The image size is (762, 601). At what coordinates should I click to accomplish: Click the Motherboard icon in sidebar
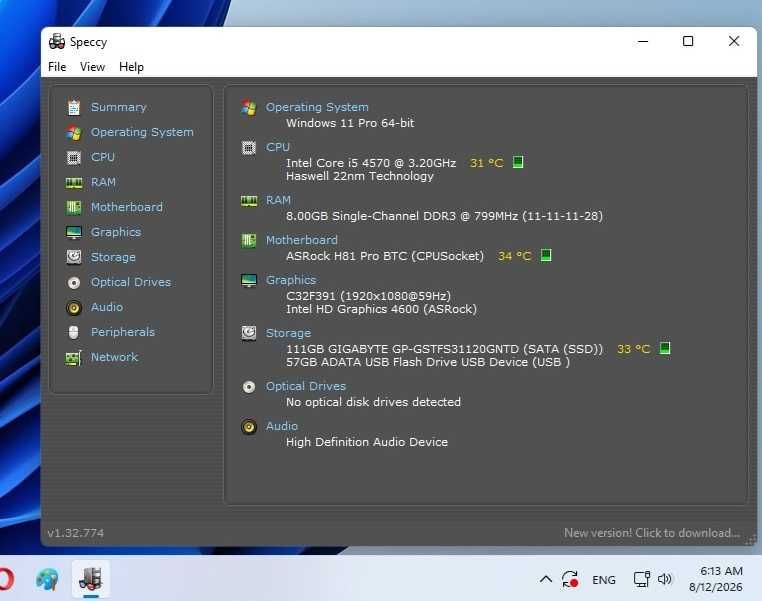(74, 207)
